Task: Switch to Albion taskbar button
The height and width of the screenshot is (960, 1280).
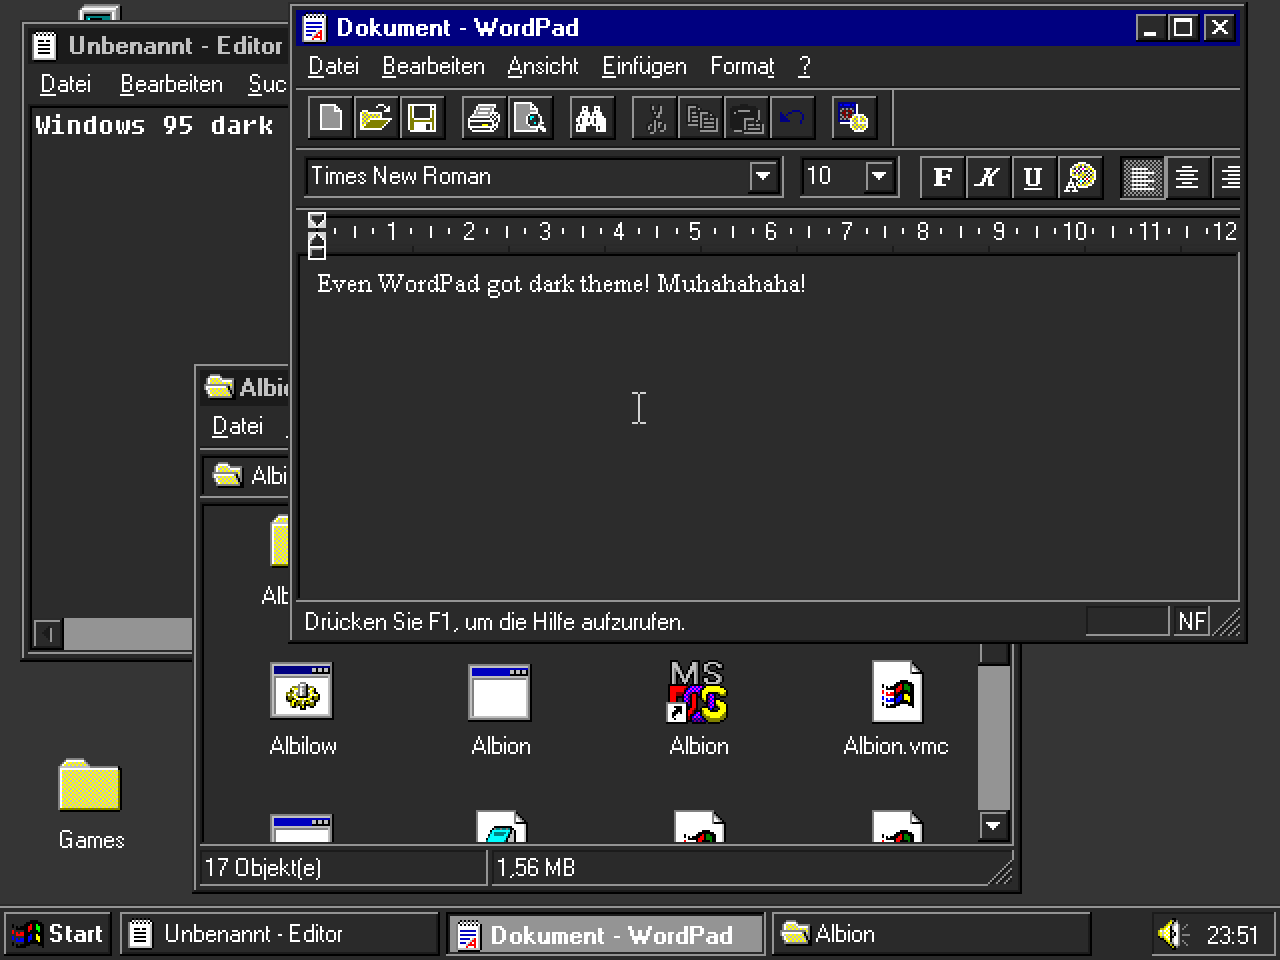Action: pyautogui.click(x=931, y=934)
